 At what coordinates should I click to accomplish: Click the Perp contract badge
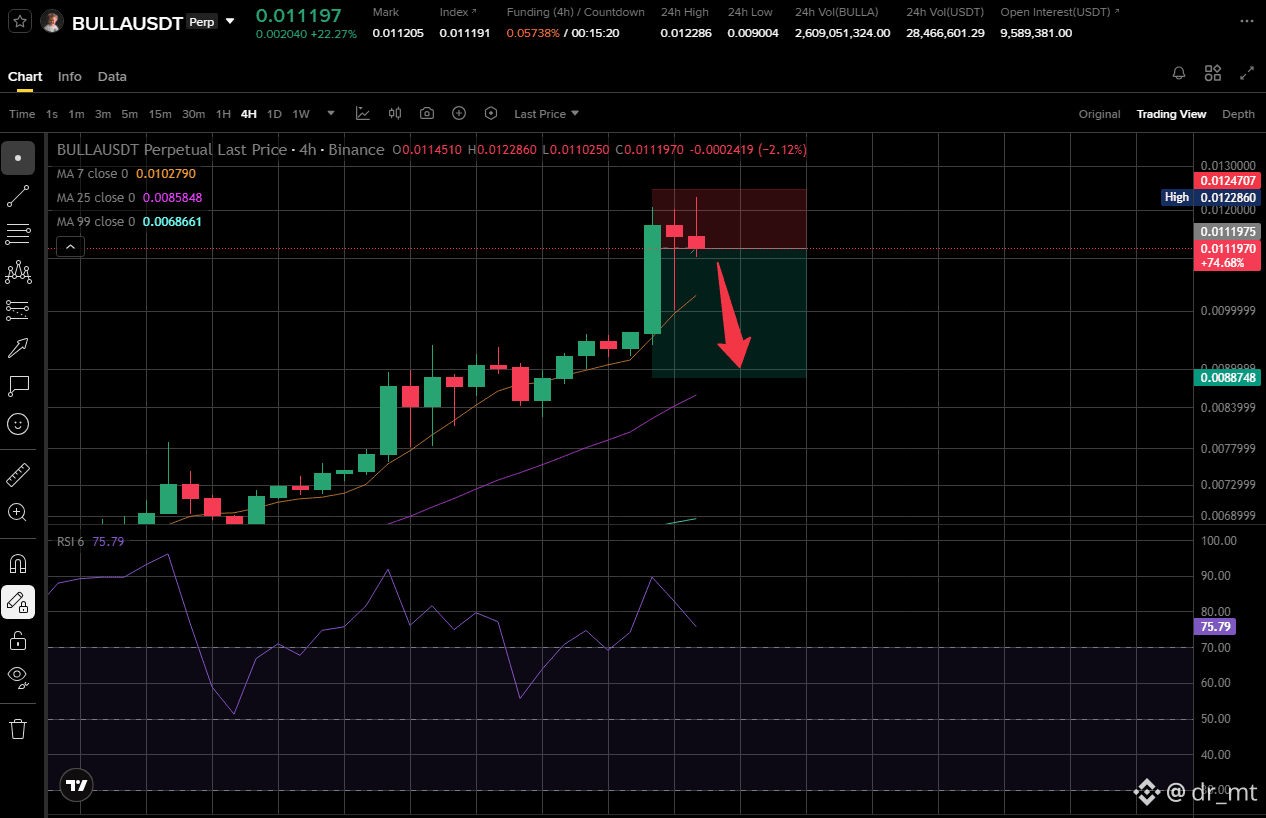[203, 21]
